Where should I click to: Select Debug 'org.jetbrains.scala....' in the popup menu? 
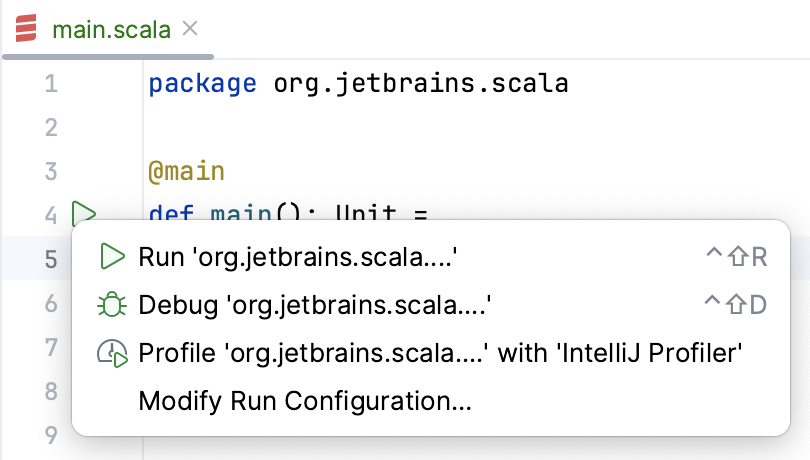316,304
